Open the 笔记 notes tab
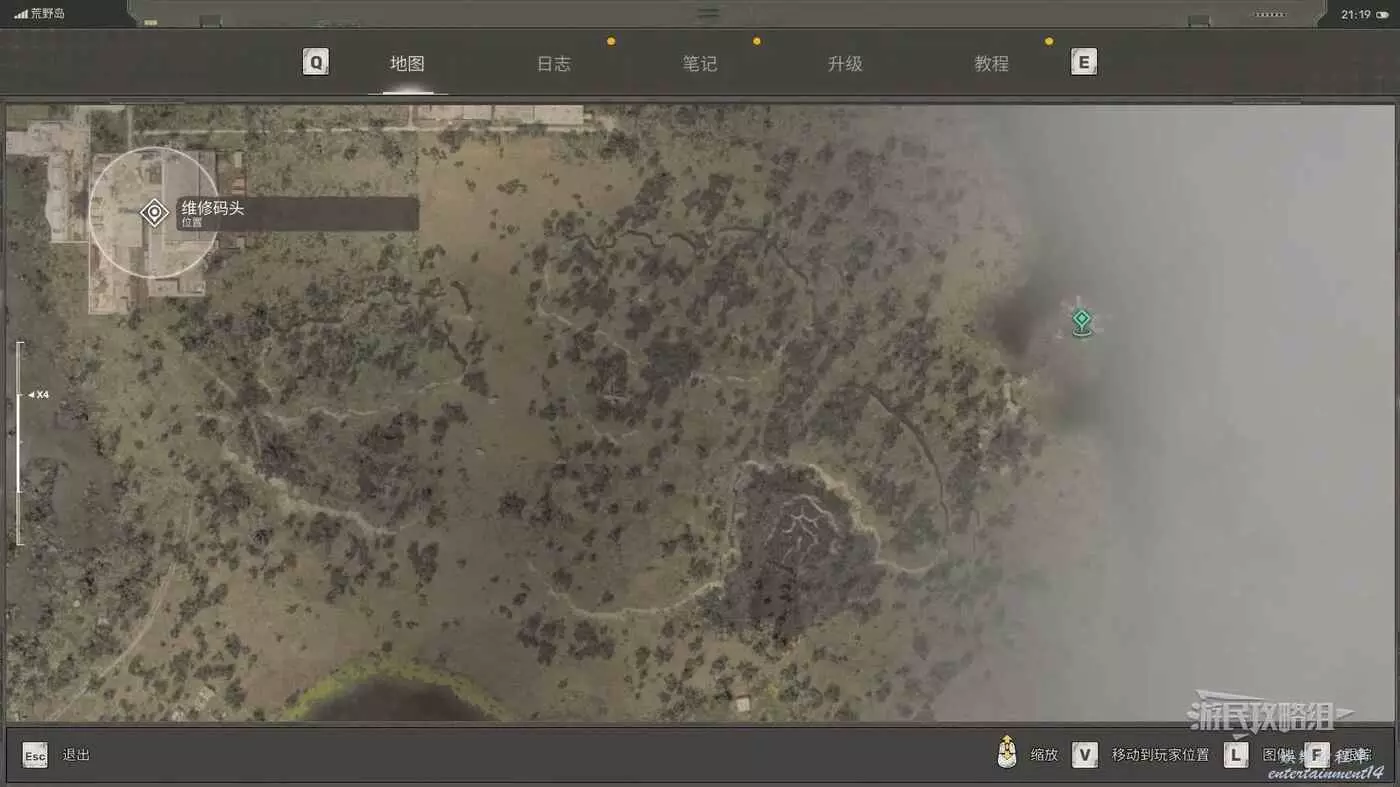 point(699,64)
